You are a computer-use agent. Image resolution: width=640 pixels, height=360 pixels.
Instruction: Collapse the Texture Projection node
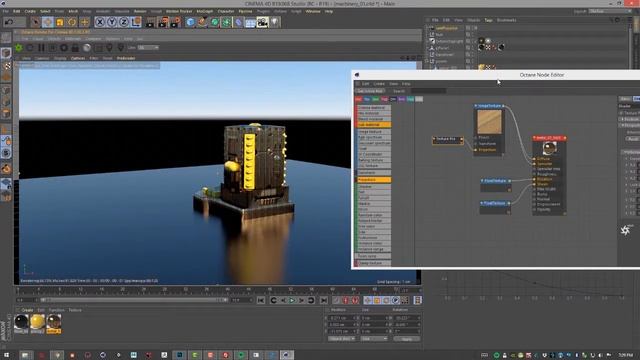[x=434, y=139]
